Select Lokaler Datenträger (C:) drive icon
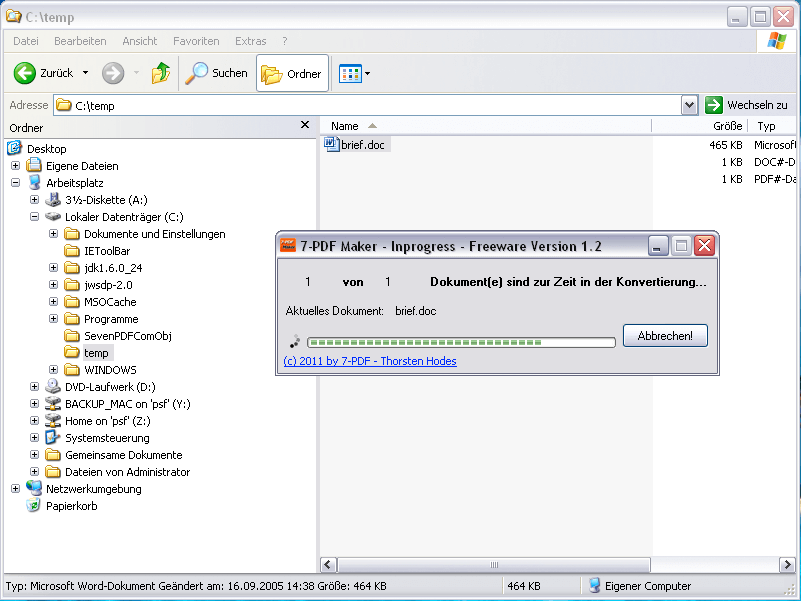The width and height of the screenshot is (801, 601). (53, 217)
